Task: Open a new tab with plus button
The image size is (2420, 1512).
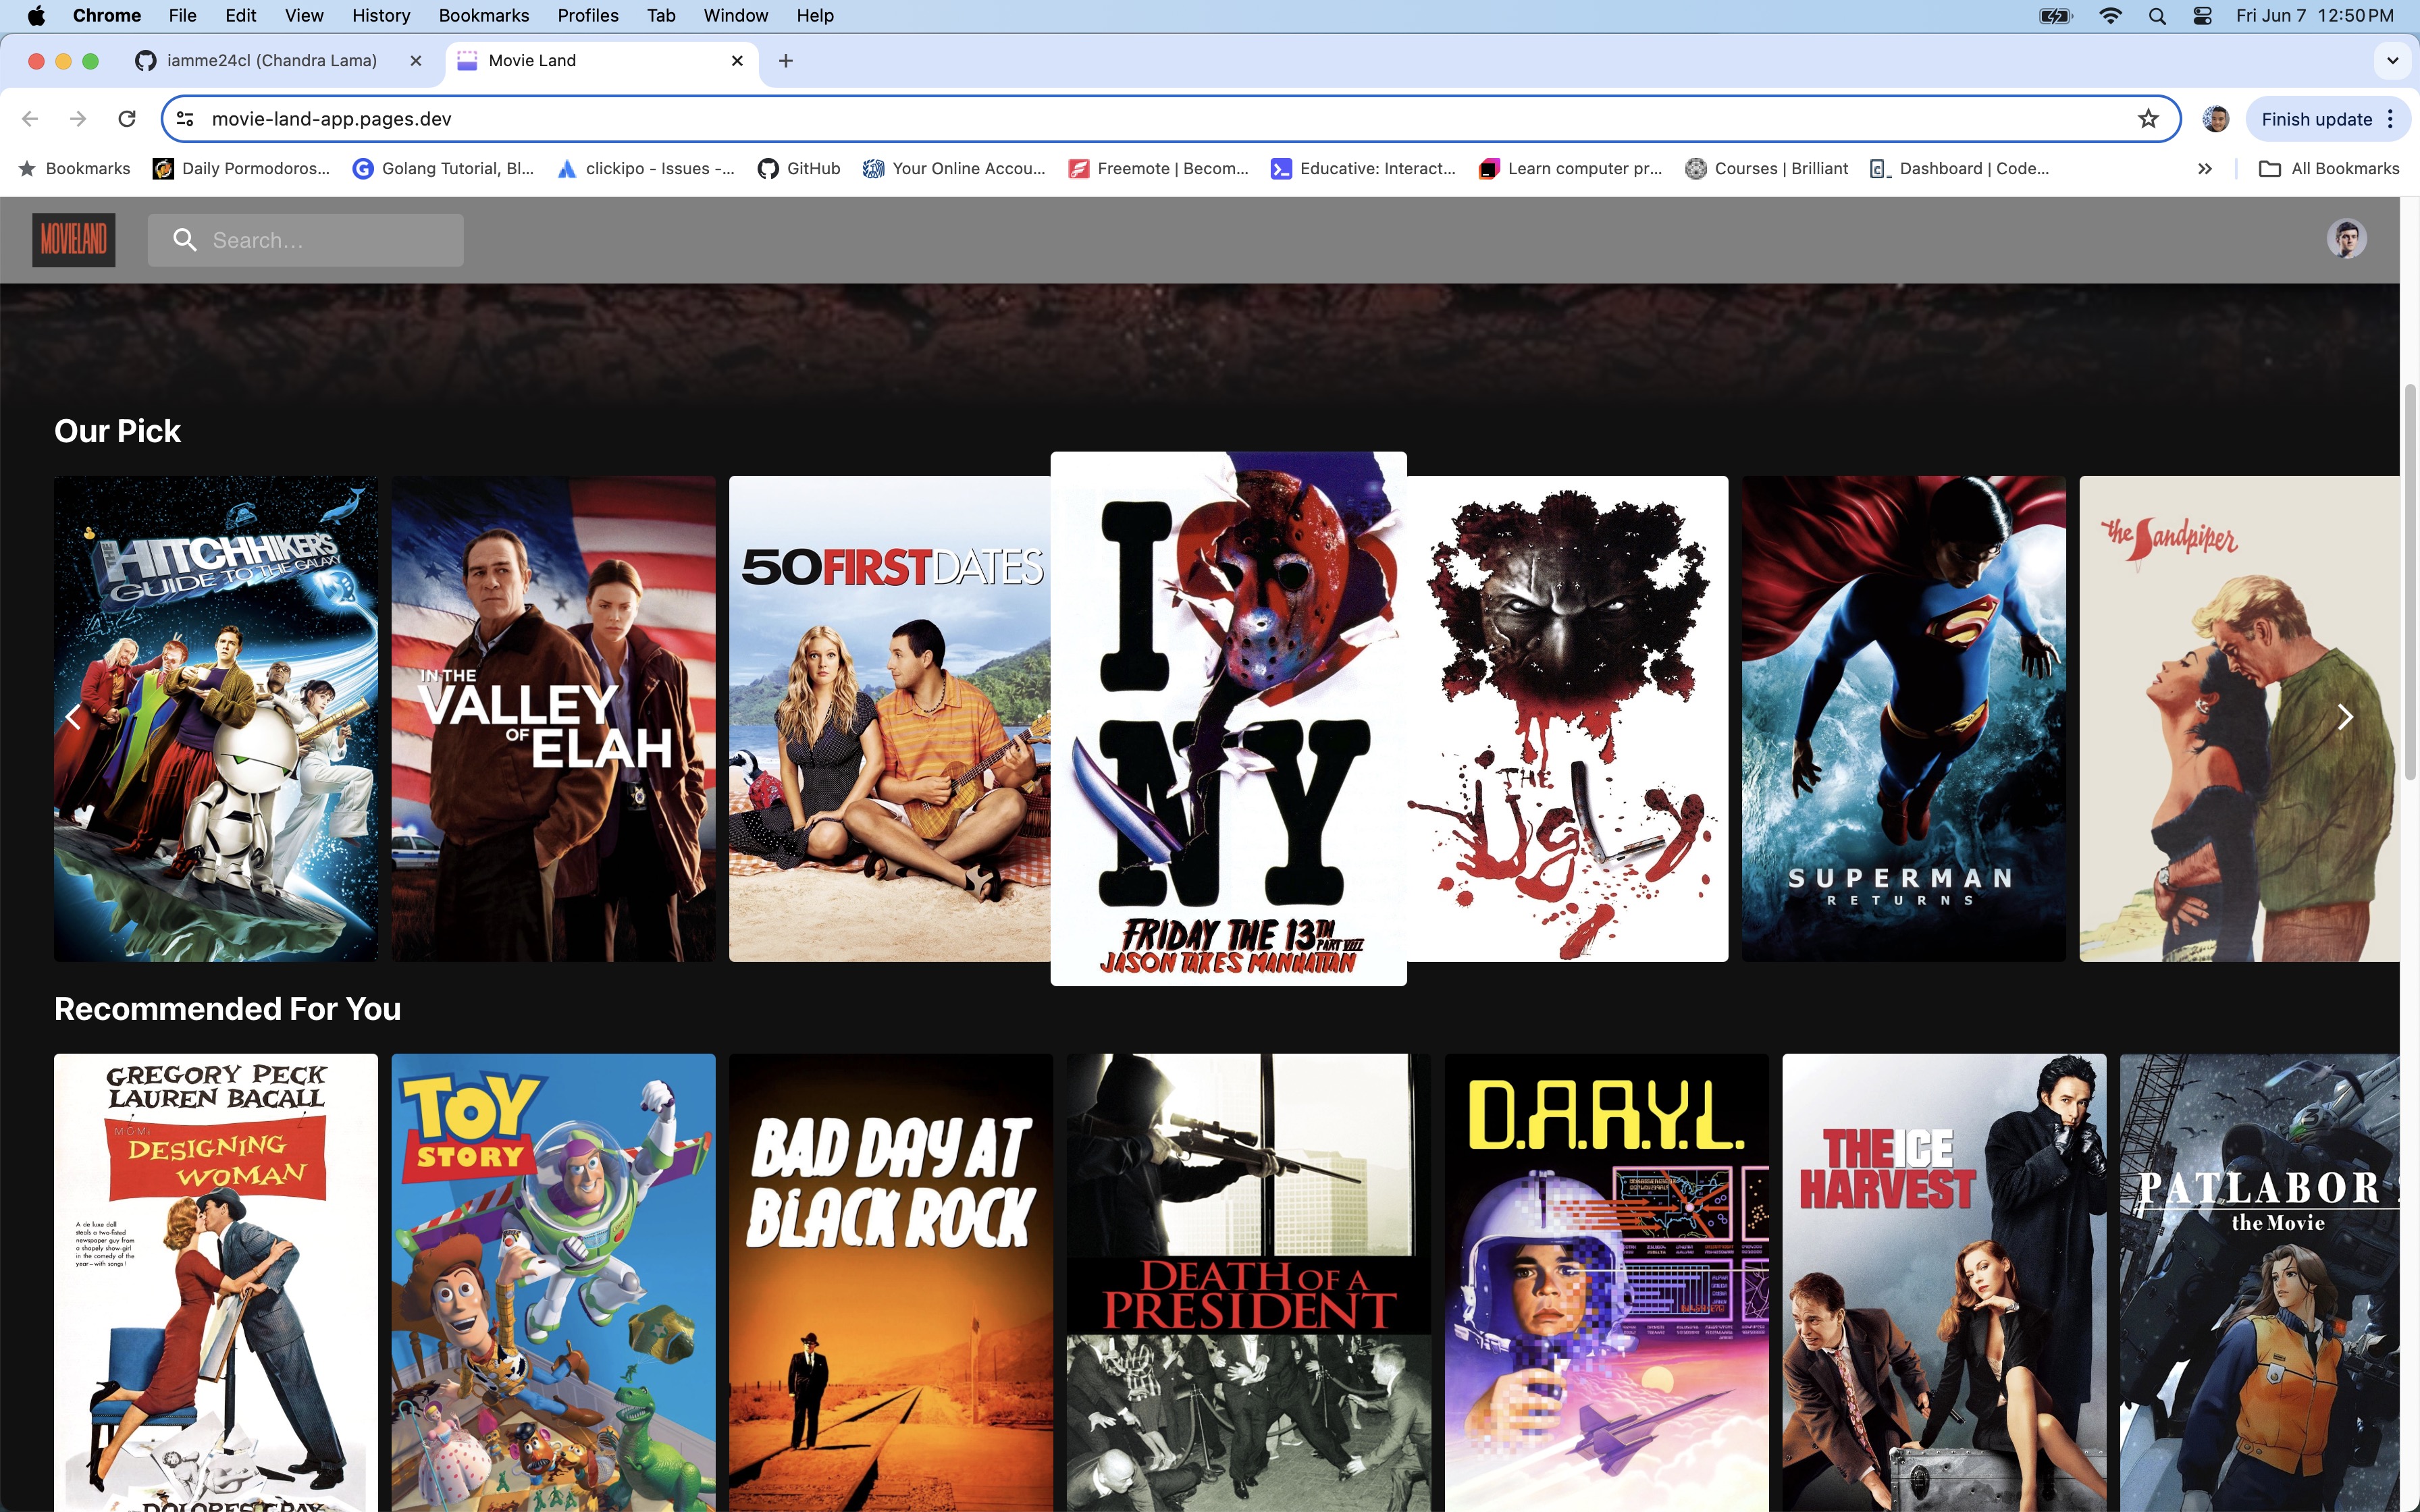Action: point(786,61)
